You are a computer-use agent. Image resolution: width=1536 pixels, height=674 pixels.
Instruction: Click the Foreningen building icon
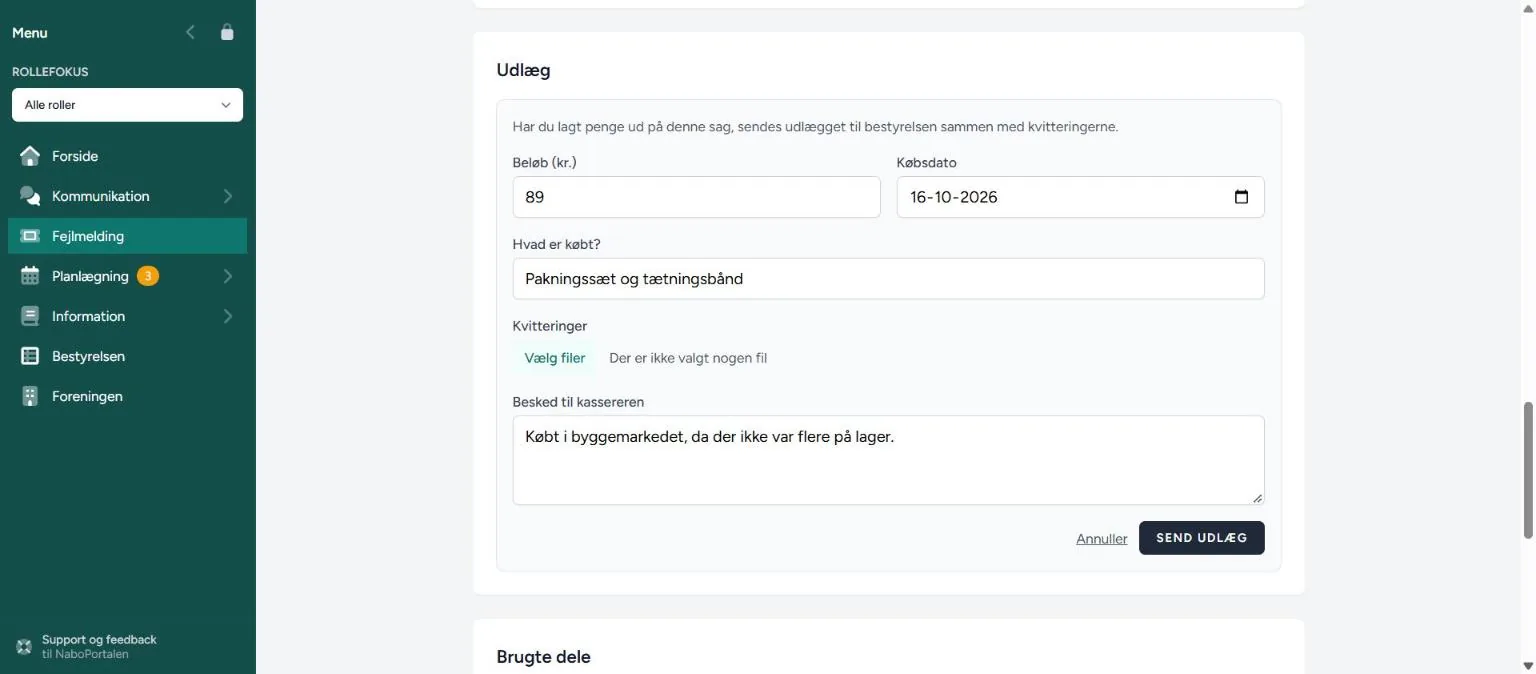pyautogui.click(x=30, y=396)
